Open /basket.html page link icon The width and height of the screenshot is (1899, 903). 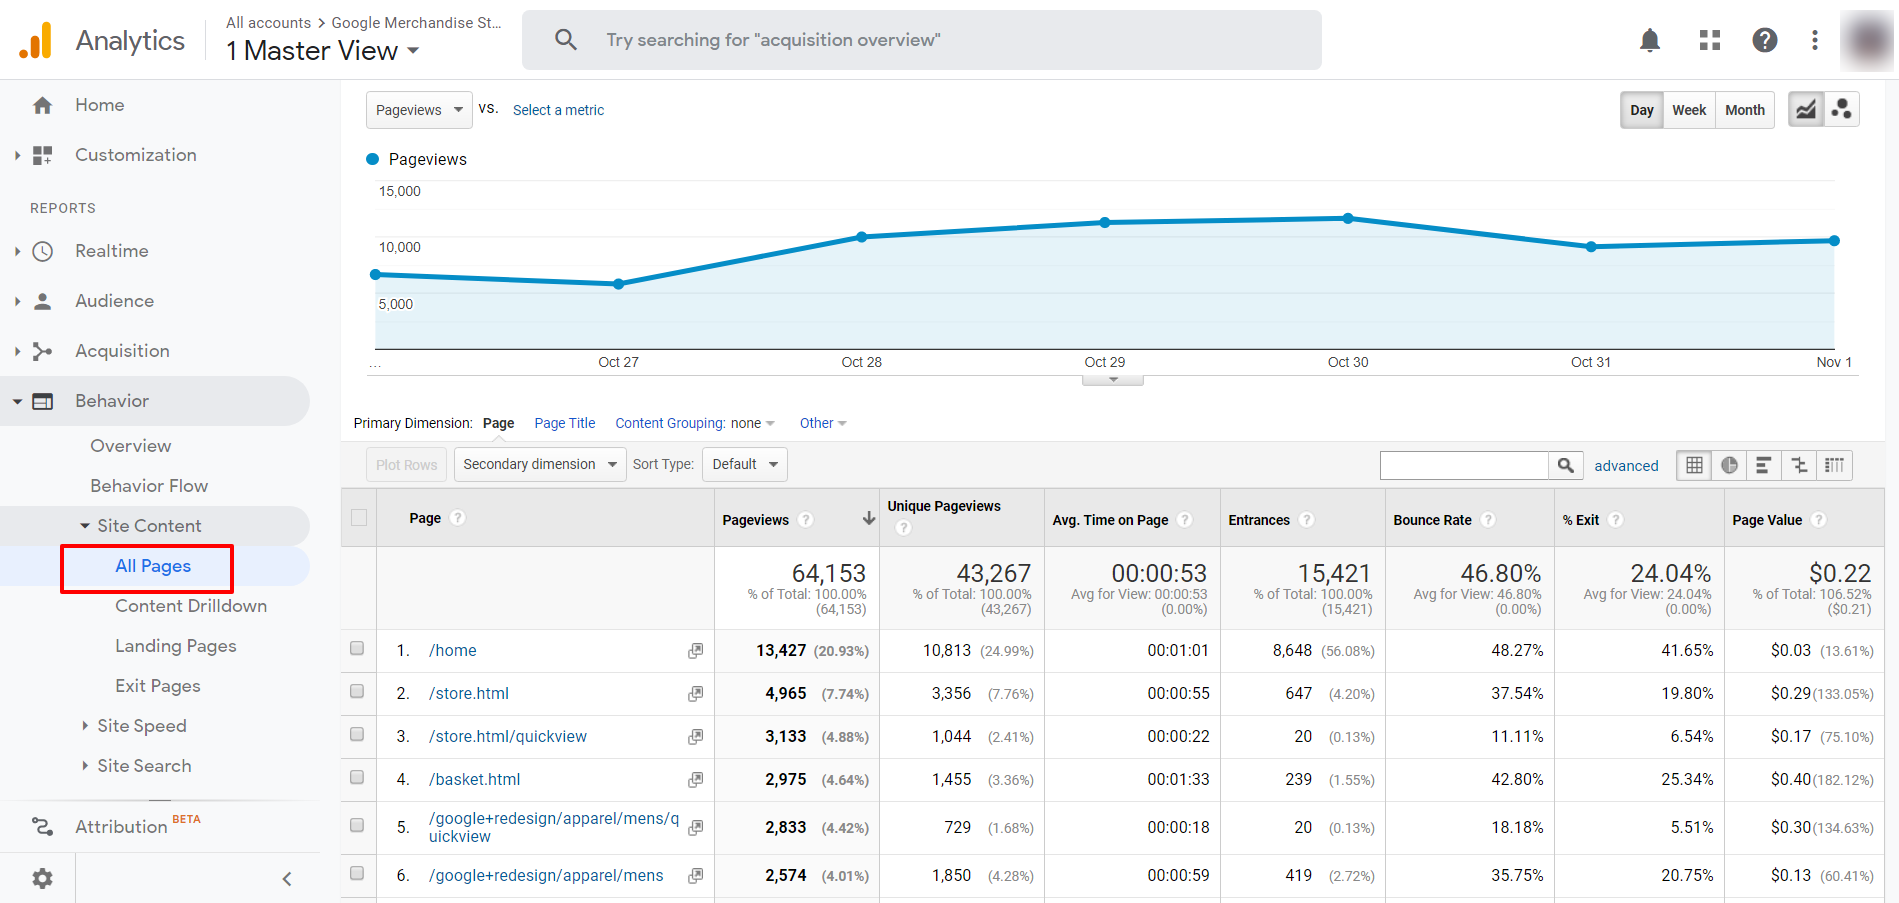[x=695, y=780]
